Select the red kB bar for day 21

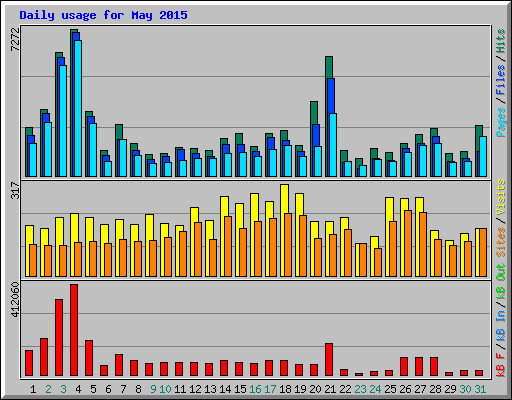point(329,360)
